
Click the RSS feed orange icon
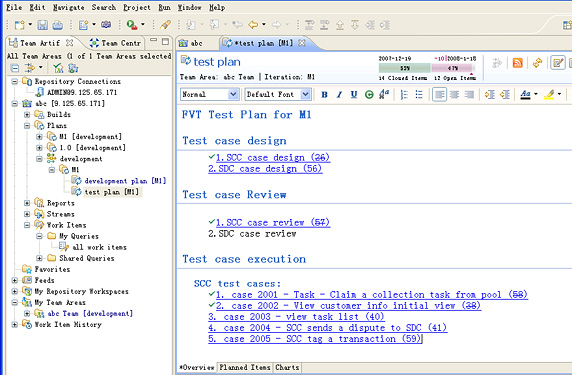[x=518, y=63]
